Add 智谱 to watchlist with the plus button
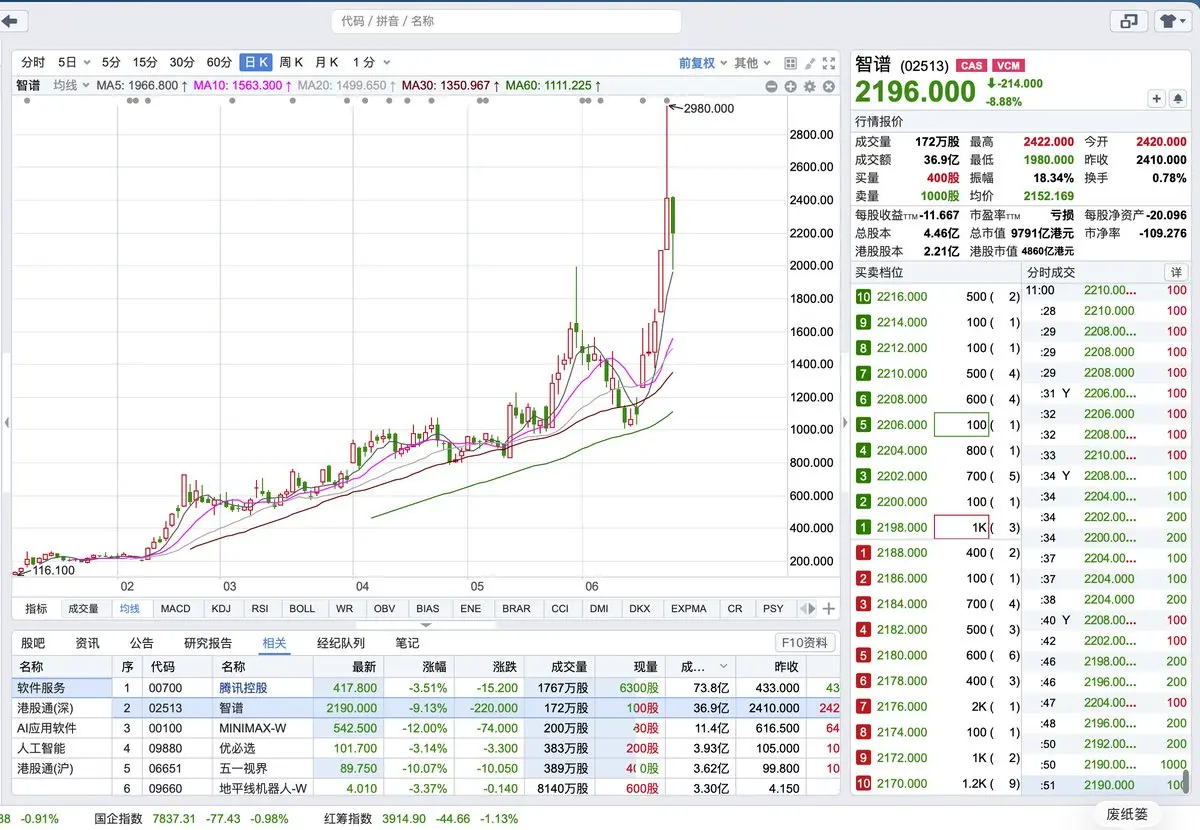Viewport: 1200px width, 830px height. point(1156,98)
